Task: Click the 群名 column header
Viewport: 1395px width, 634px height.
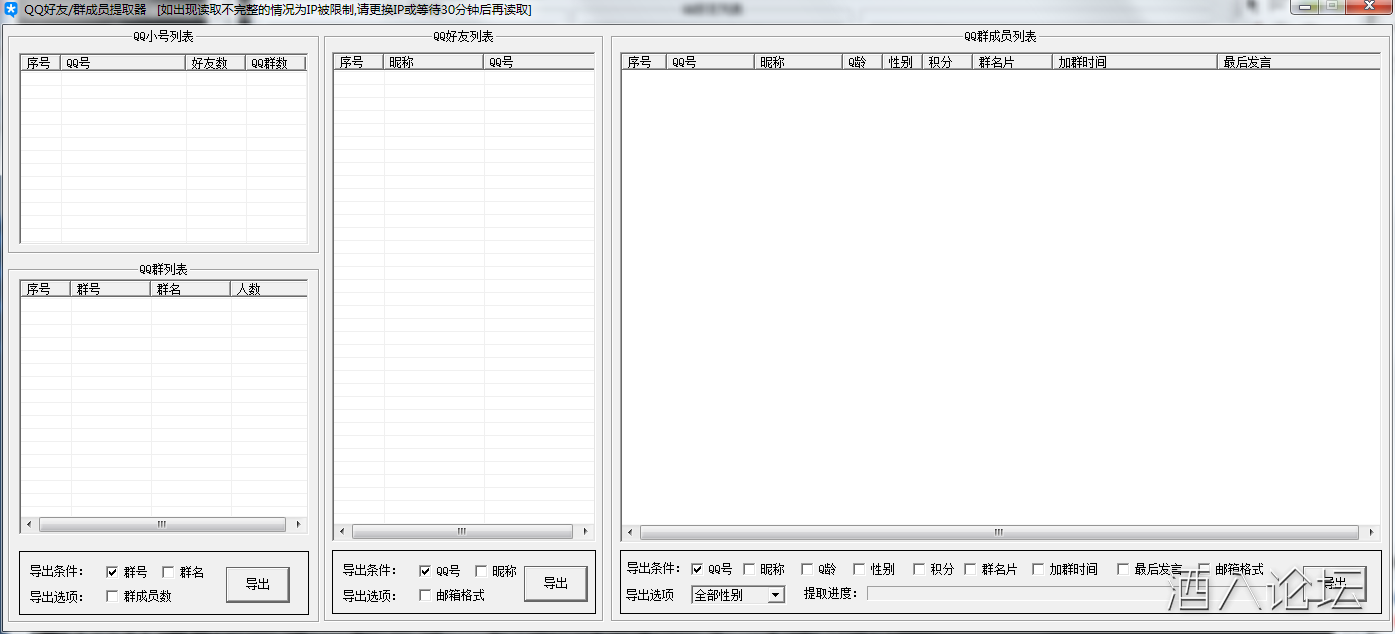Action: tap(191, 289)
